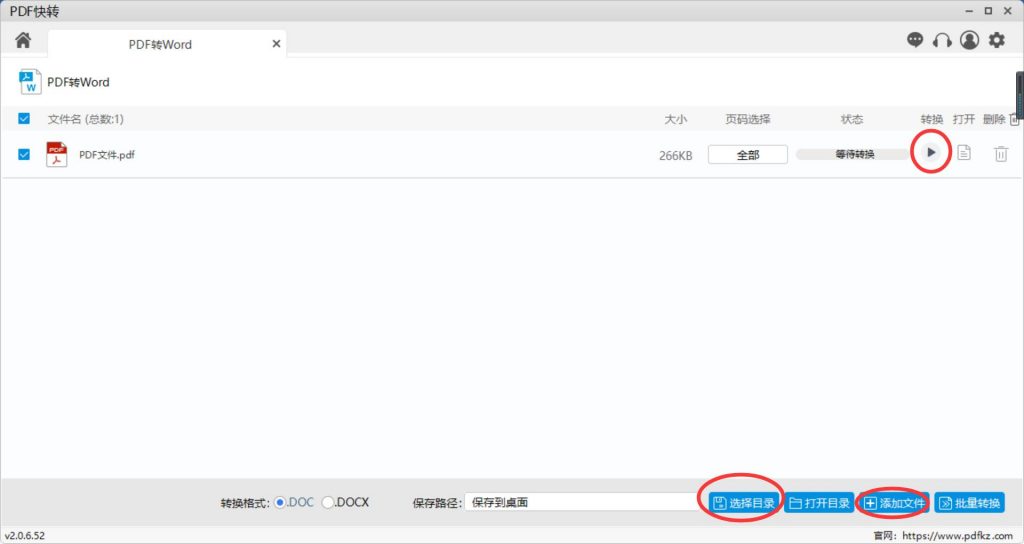Viewport: 1024px width, 544px height.
Task: Click the 状态 column header
Action: [852, 119]
